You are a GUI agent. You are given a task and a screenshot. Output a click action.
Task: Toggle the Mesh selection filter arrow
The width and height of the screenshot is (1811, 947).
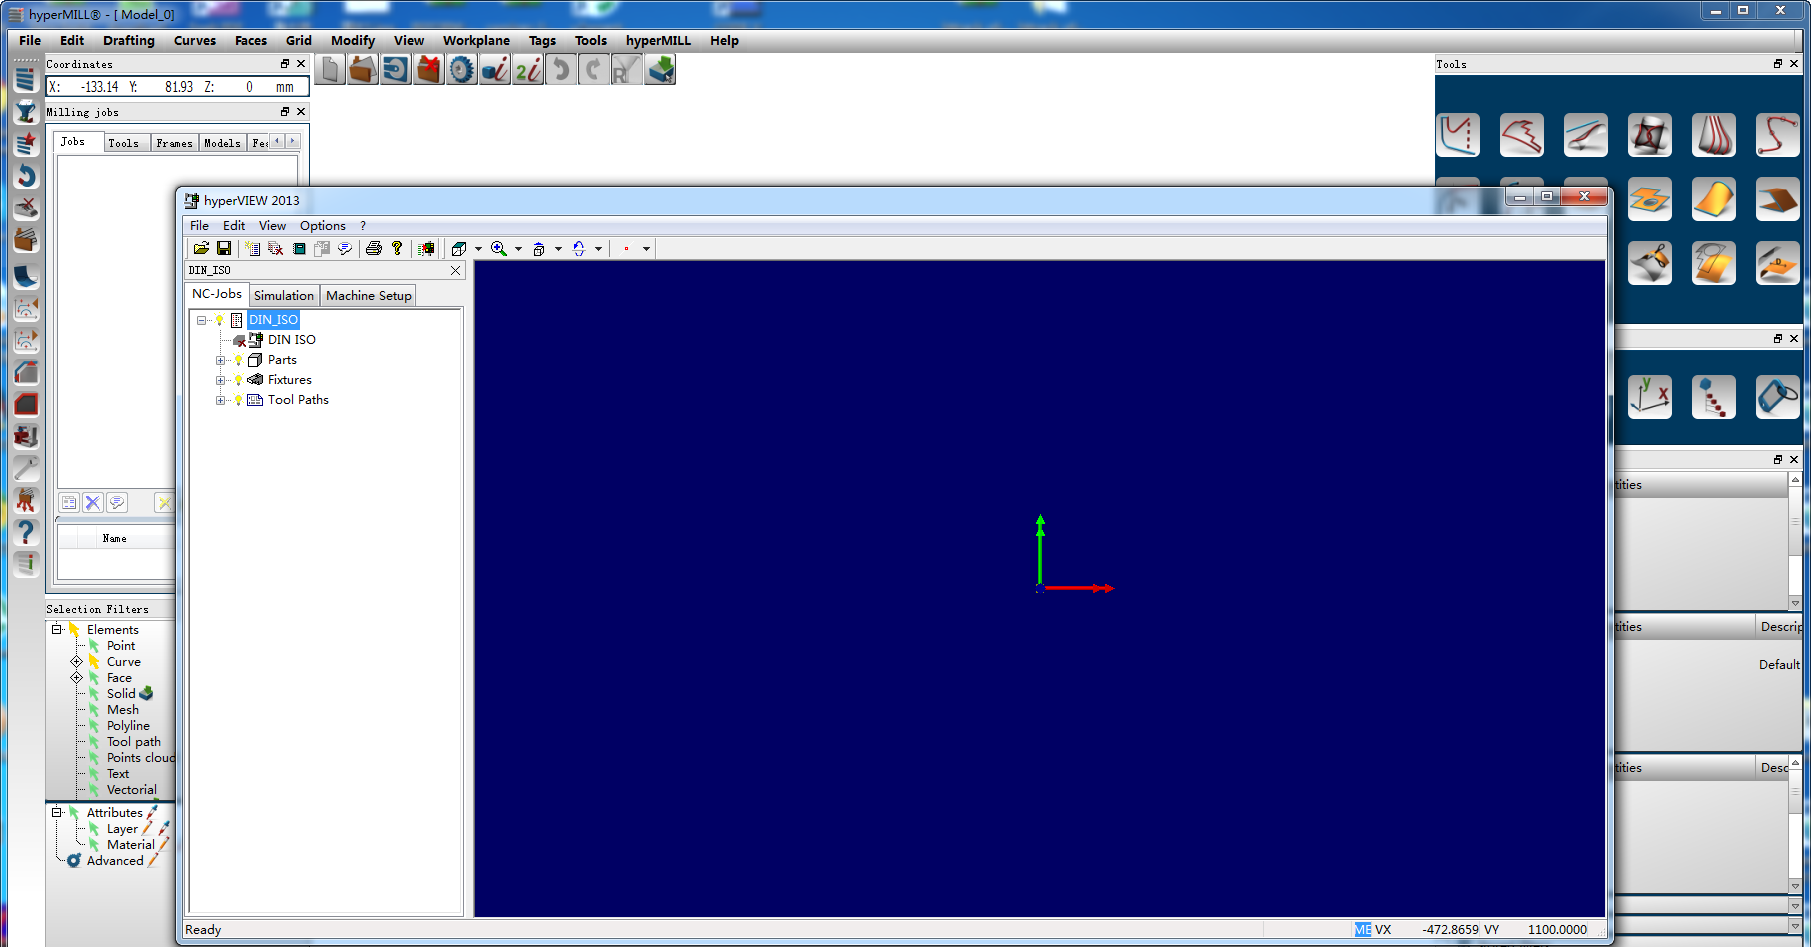94,710
